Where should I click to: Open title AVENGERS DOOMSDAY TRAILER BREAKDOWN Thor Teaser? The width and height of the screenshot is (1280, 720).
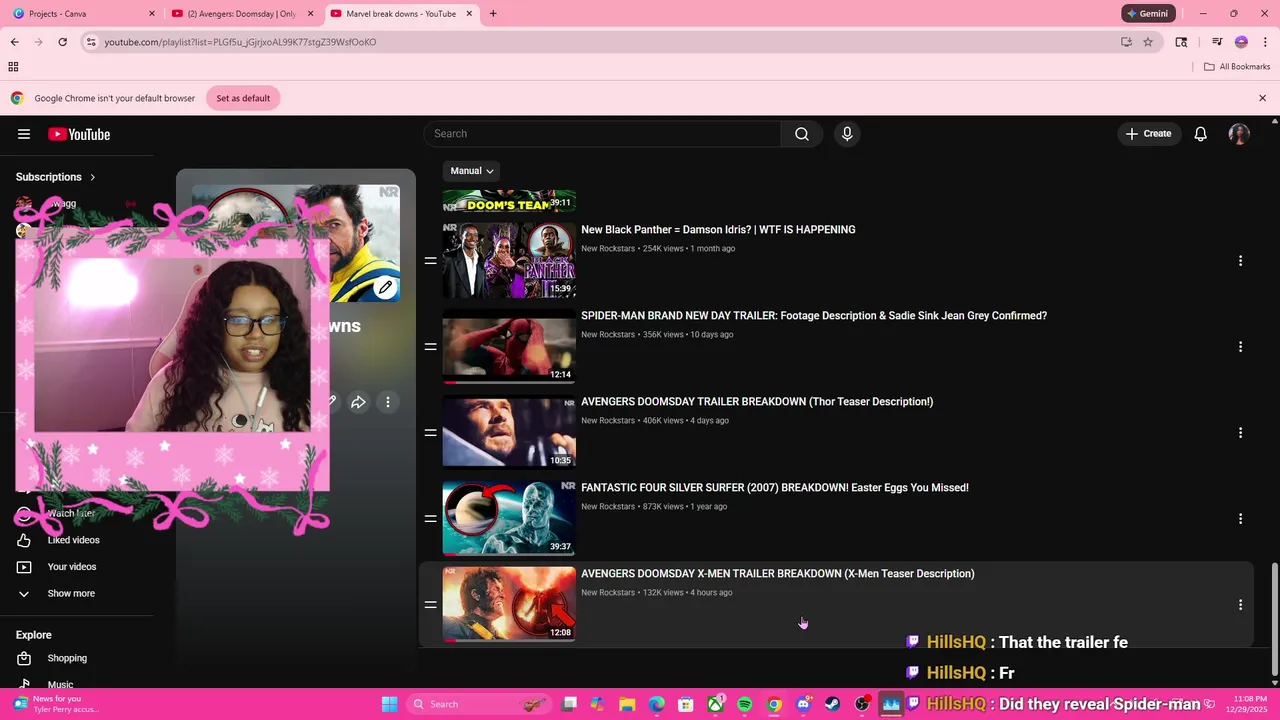[x=757, y=402]
